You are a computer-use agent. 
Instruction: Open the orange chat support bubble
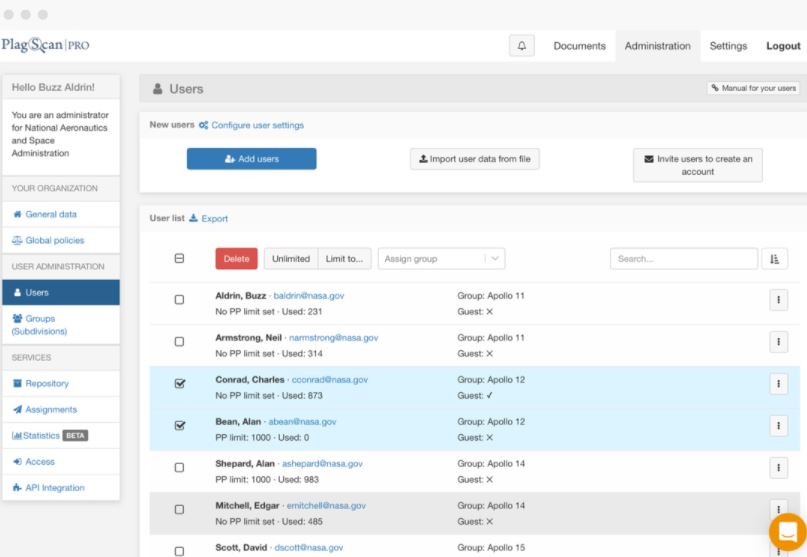787,532
